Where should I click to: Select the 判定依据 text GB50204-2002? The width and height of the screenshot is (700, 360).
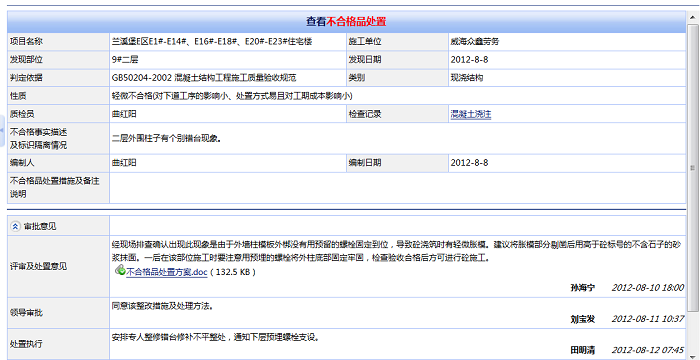pyautogui.click(x=142, y=78)
